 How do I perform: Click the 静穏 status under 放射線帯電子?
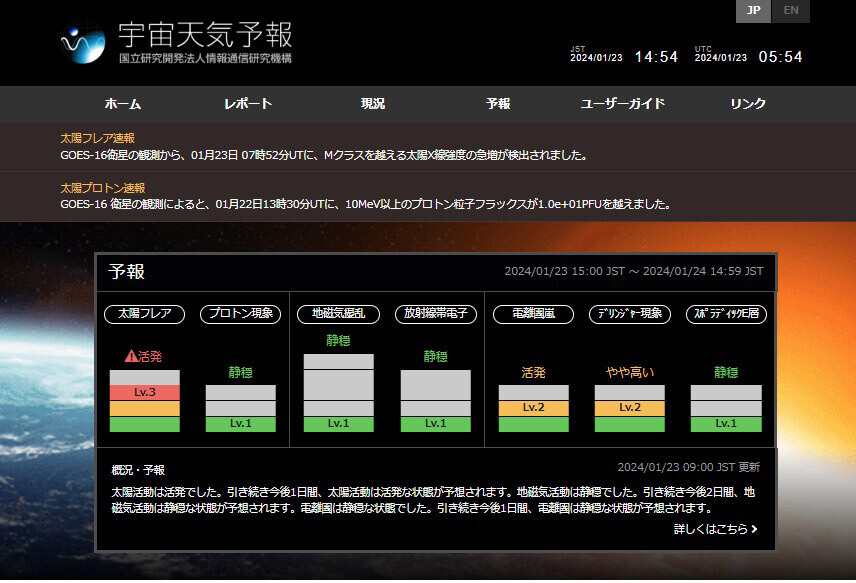[436, 357]
